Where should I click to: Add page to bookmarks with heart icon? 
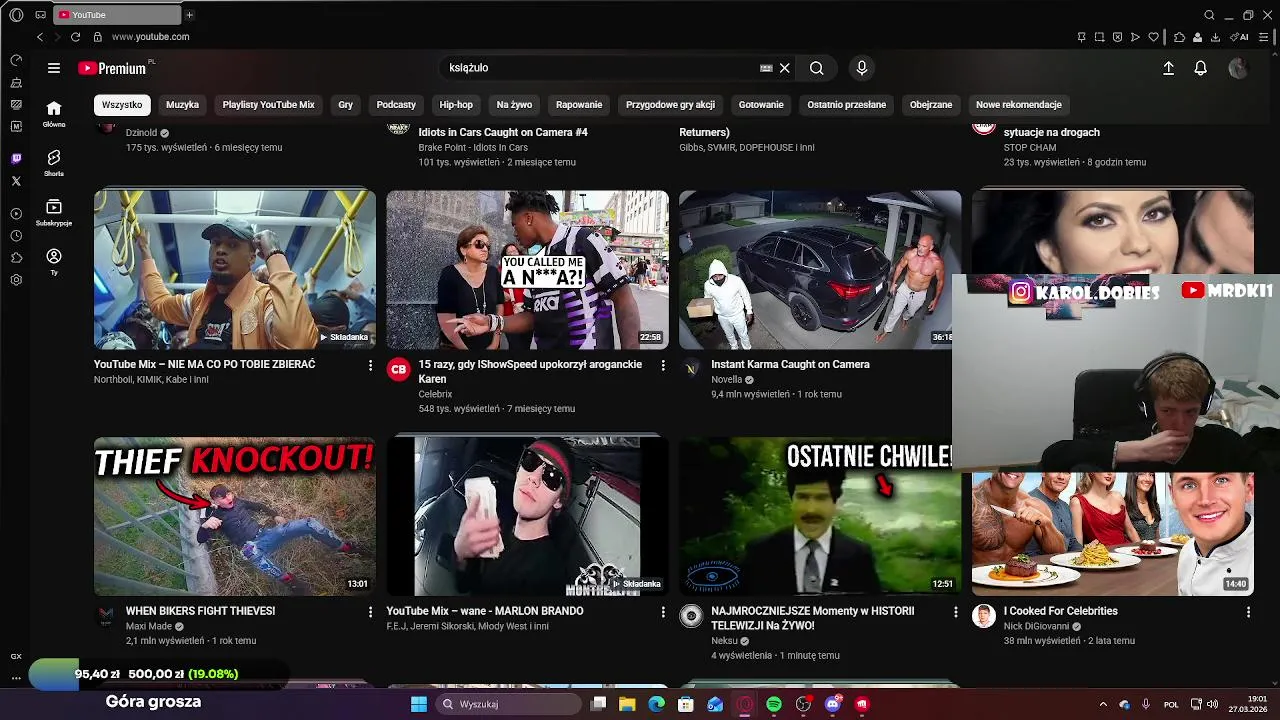pos(1153,37)
